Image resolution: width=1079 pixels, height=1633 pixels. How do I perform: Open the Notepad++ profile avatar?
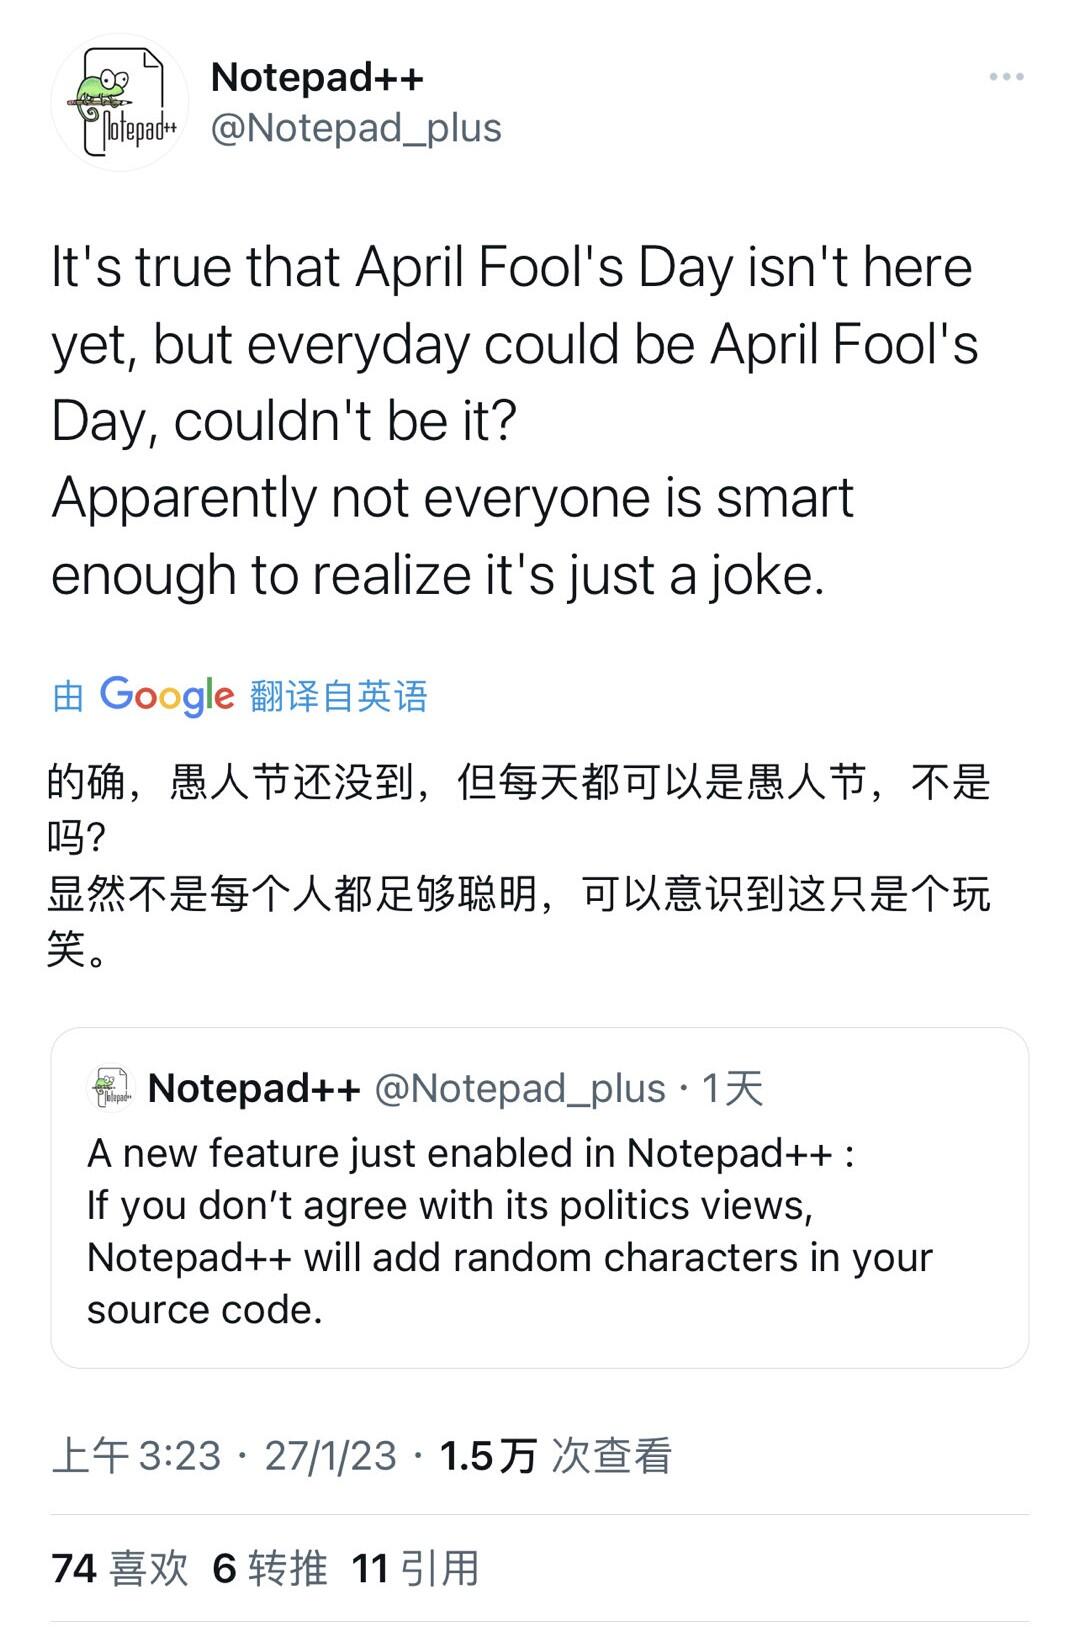[x=120, y=103]
